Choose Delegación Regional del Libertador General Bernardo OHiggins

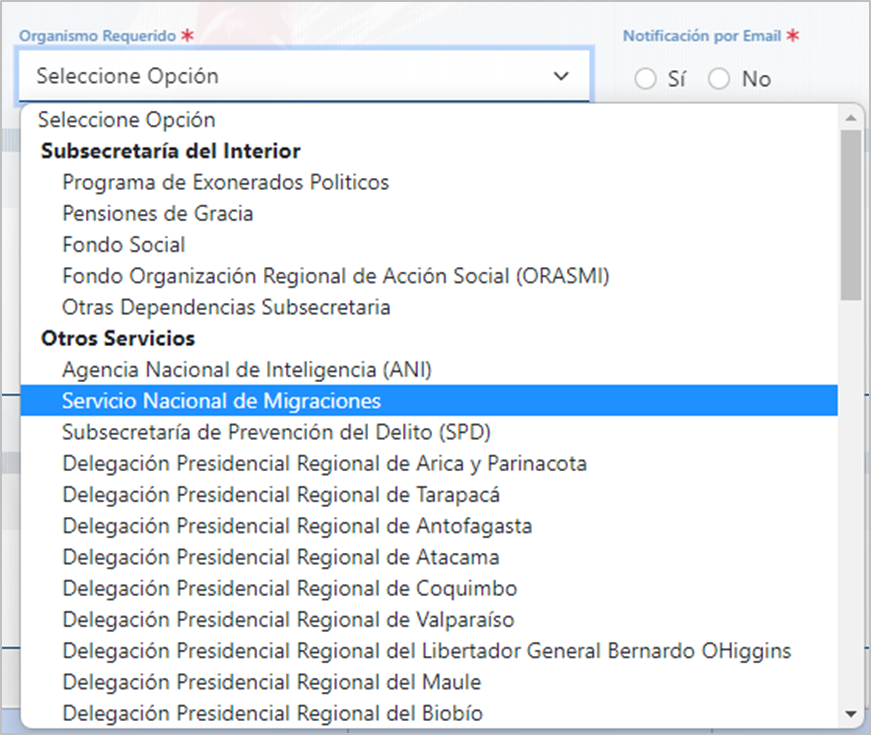[429, 651]
